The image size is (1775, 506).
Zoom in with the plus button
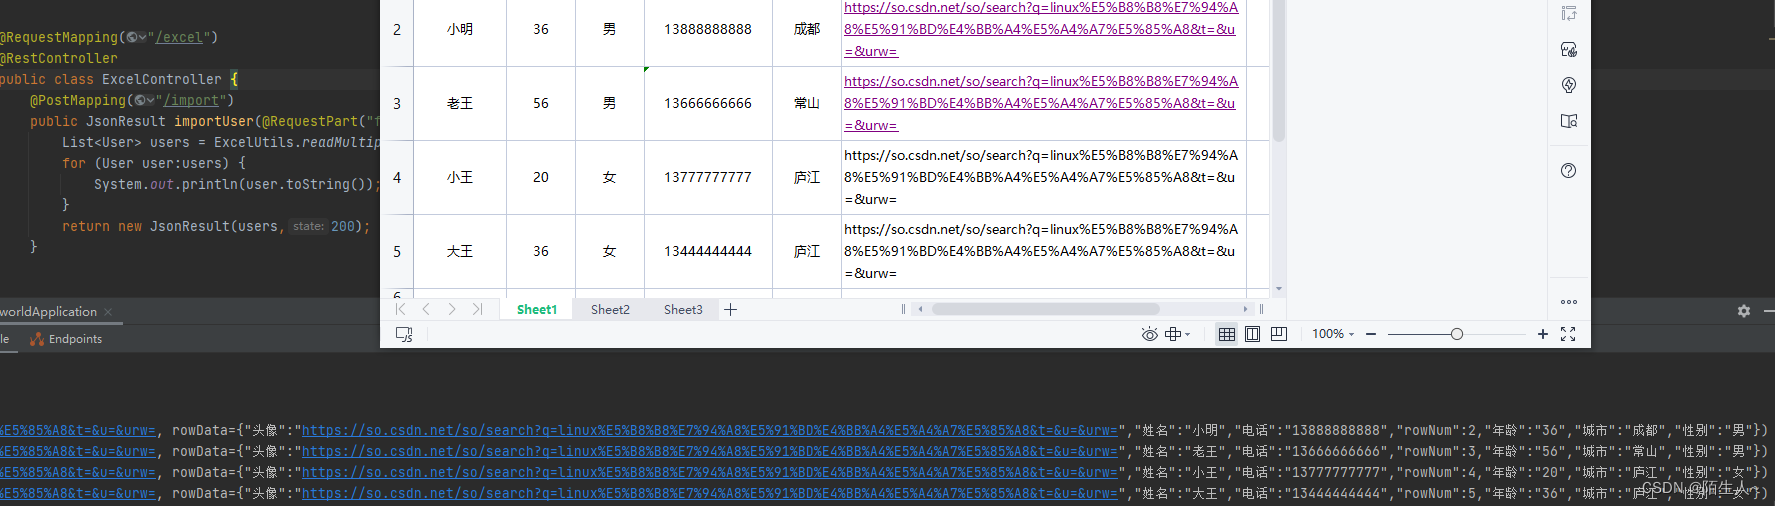point(1543,334)
